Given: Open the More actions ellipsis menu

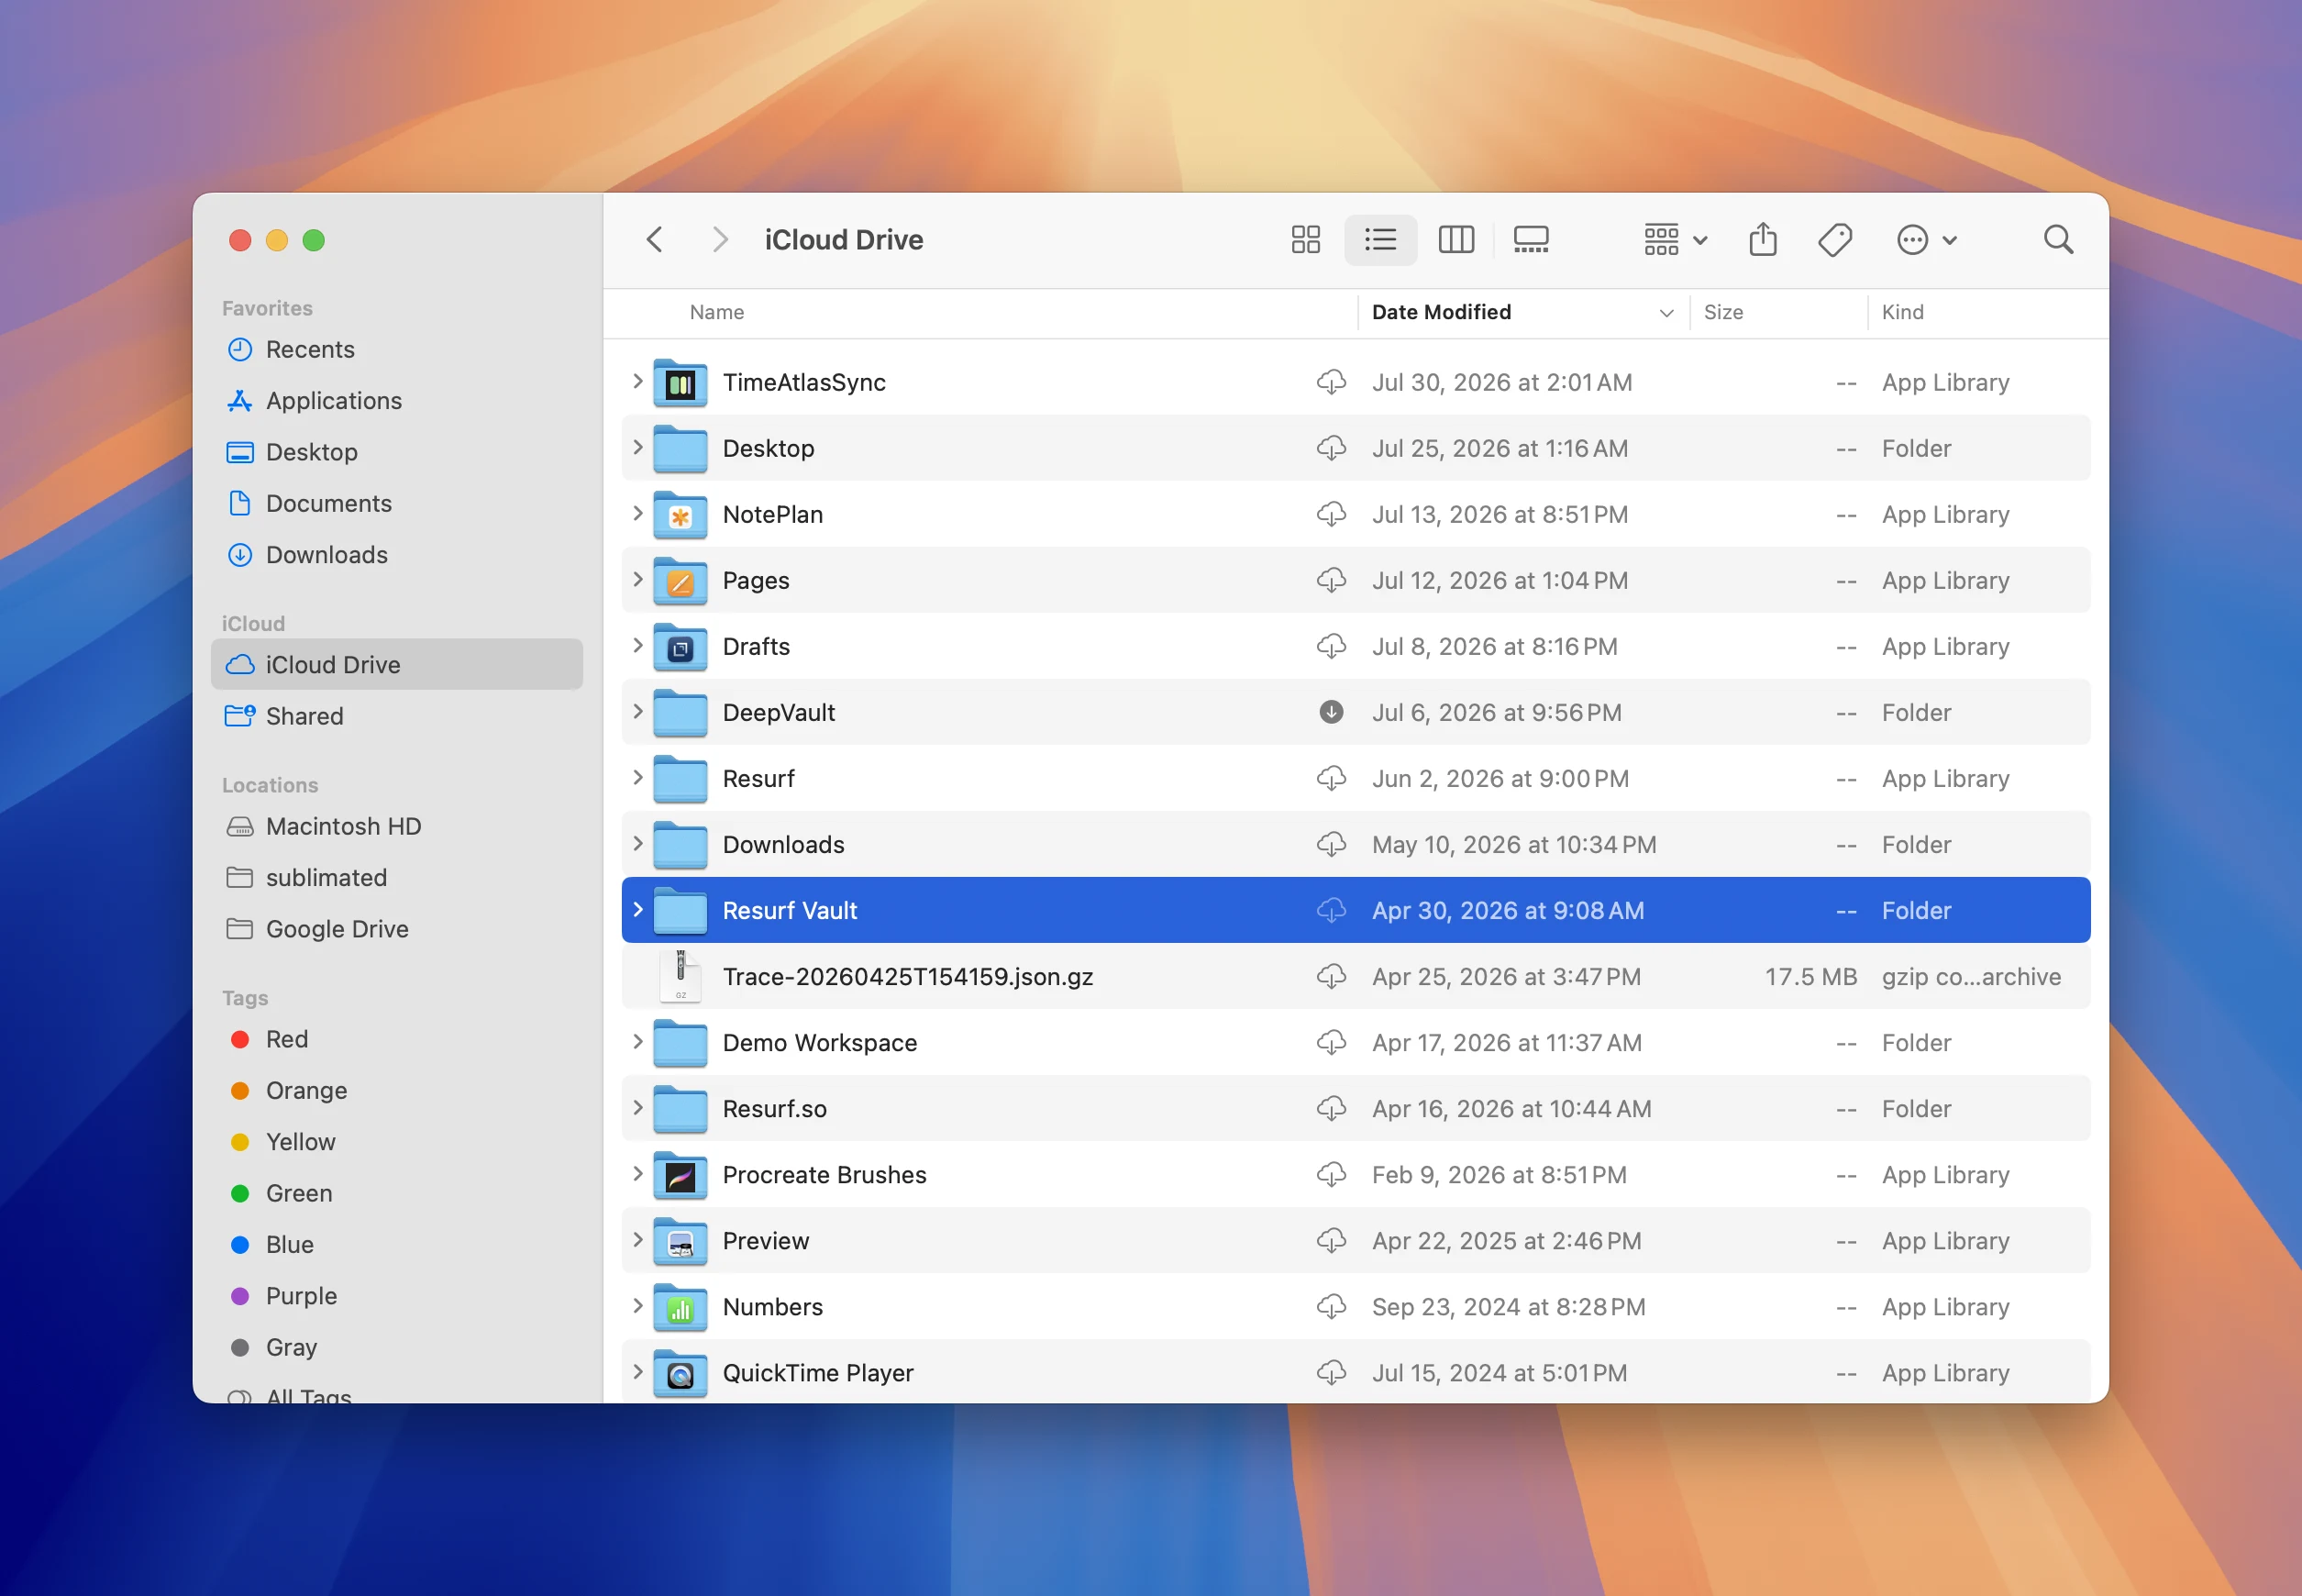Looking at the screenshot, I should (1926, 240).
